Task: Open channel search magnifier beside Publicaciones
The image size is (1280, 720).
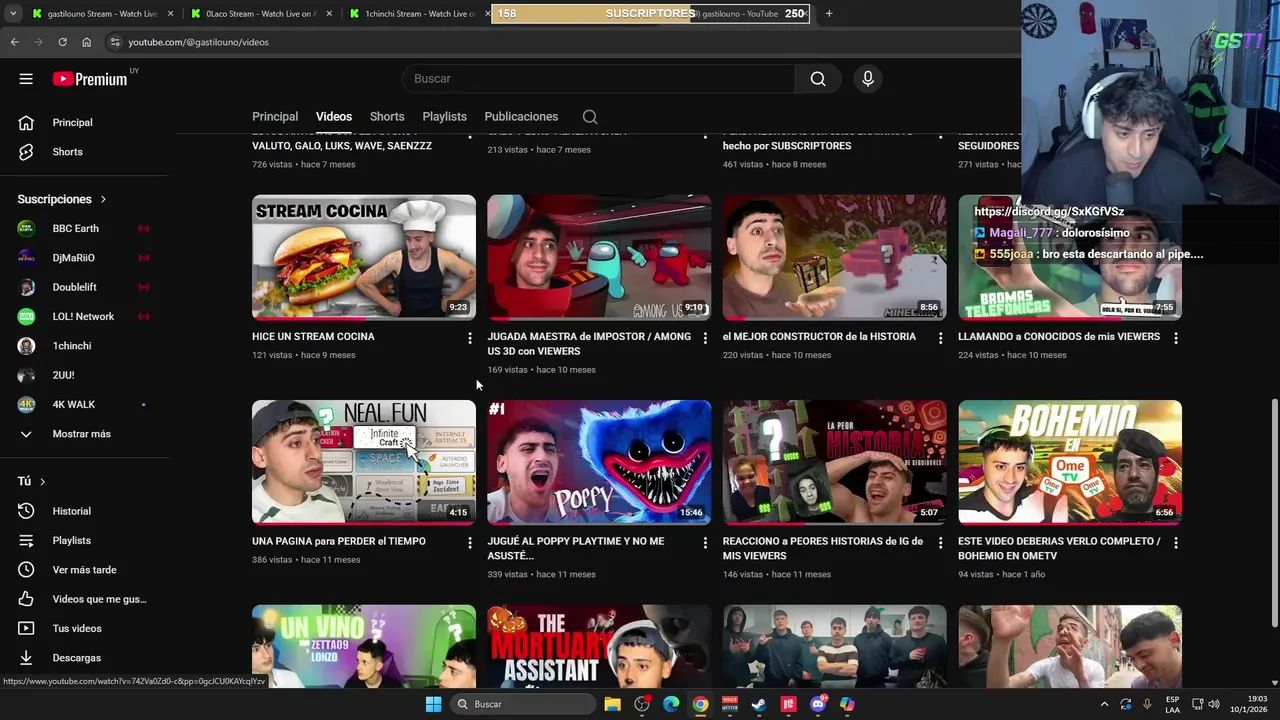Action: [590, 117]
